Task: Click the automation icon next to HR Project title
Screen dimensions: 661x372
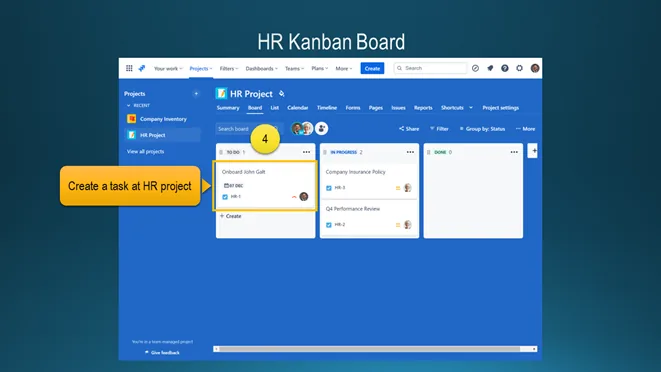Action: click(x=282, y=94)
